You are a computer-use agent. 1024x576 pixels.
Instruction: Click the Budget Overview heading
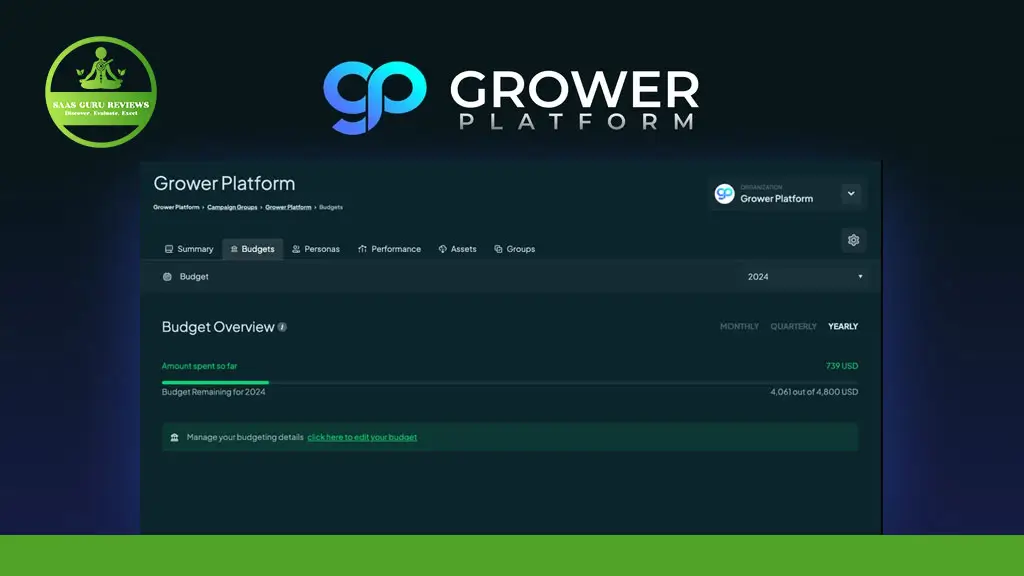(x=218, y=327)
